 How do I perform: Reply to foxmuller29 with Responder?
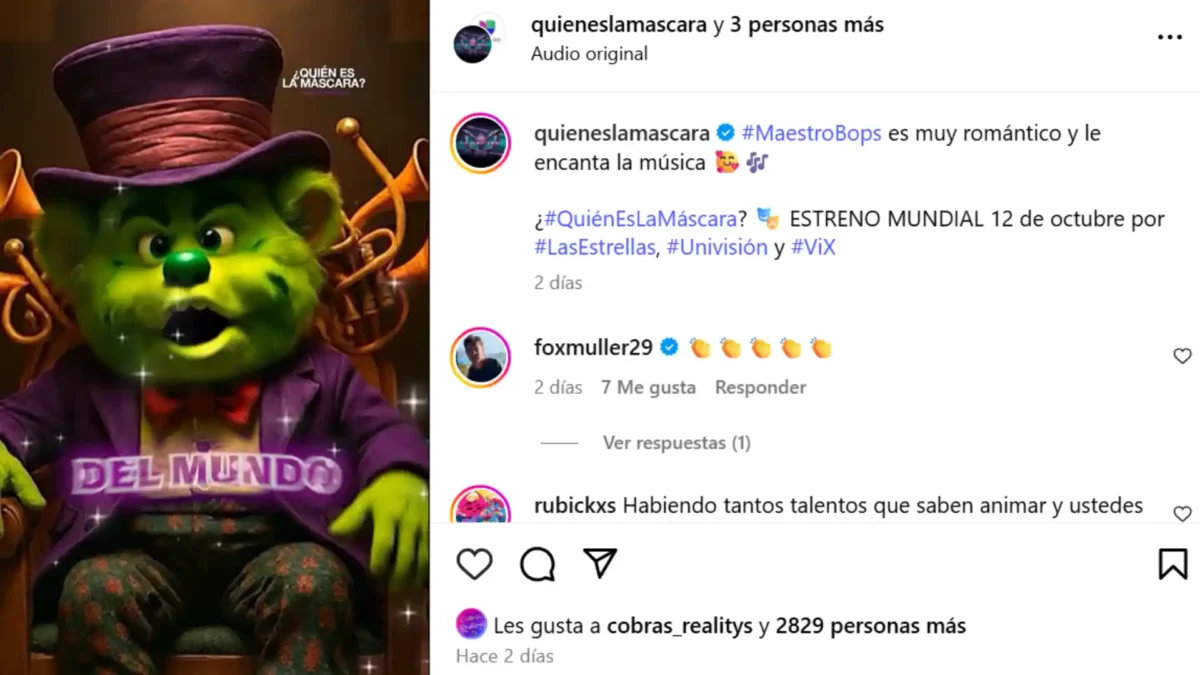click(760, 387)
